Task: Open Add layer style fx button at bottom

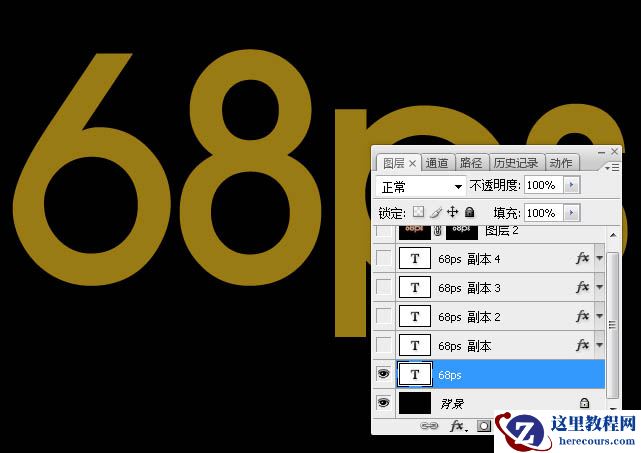Action: coord(458,426)
